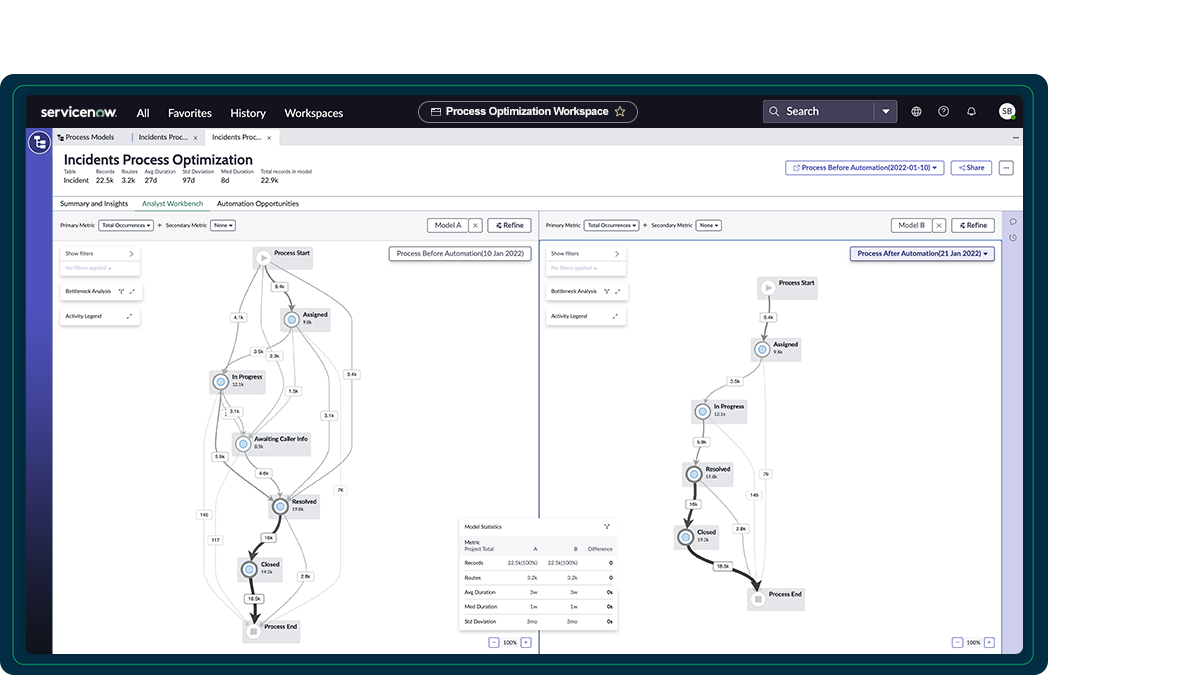1200x675 pixels.
Task: Click the process mining logo icon top-left sidebar
Action: tap(38, 142)
